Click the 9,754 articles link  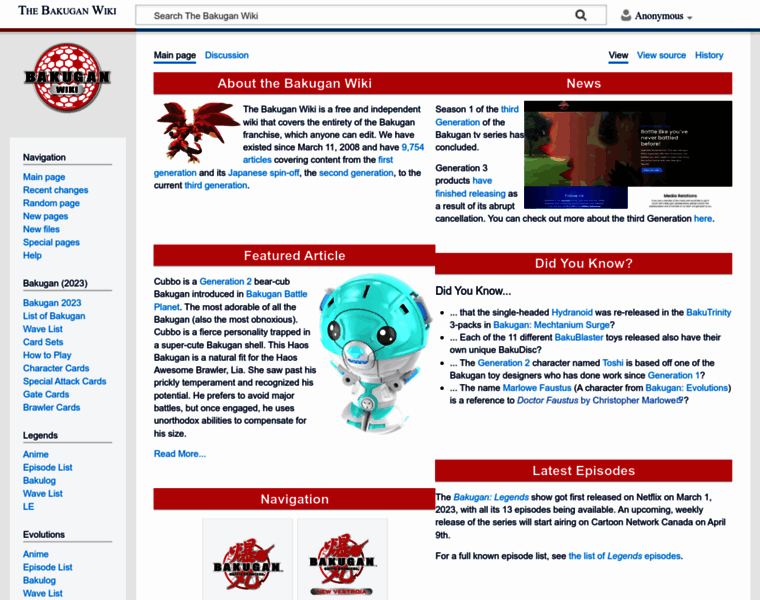(x=412, y=147)
